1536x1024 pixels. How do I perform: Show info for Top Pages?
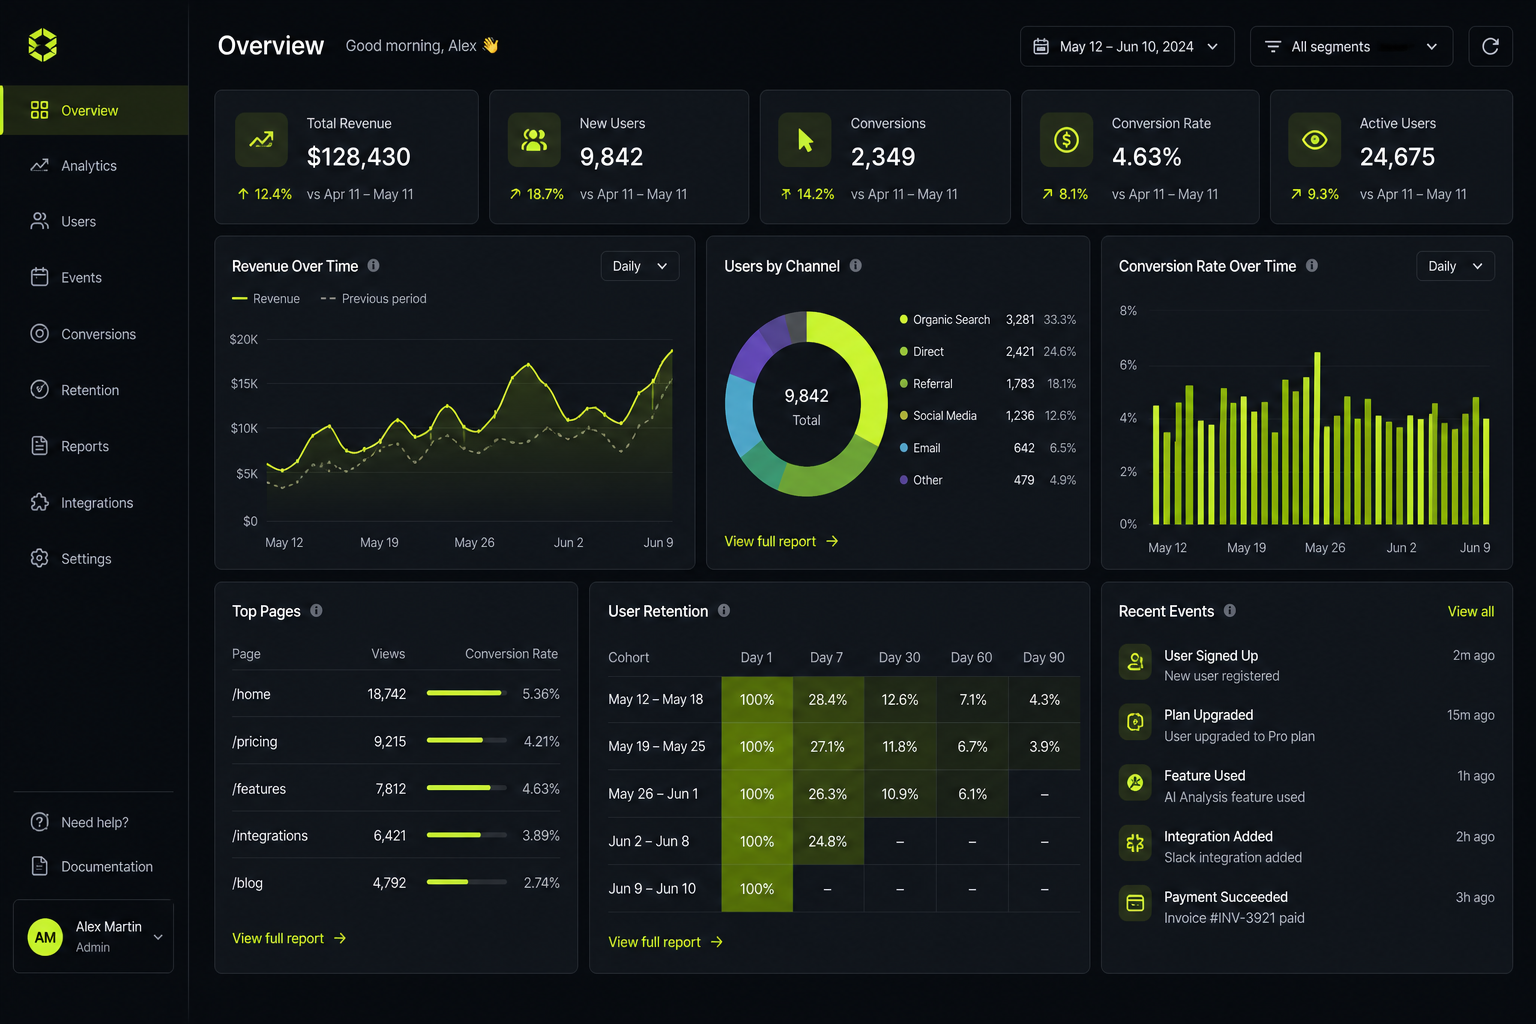pos(316,611)
